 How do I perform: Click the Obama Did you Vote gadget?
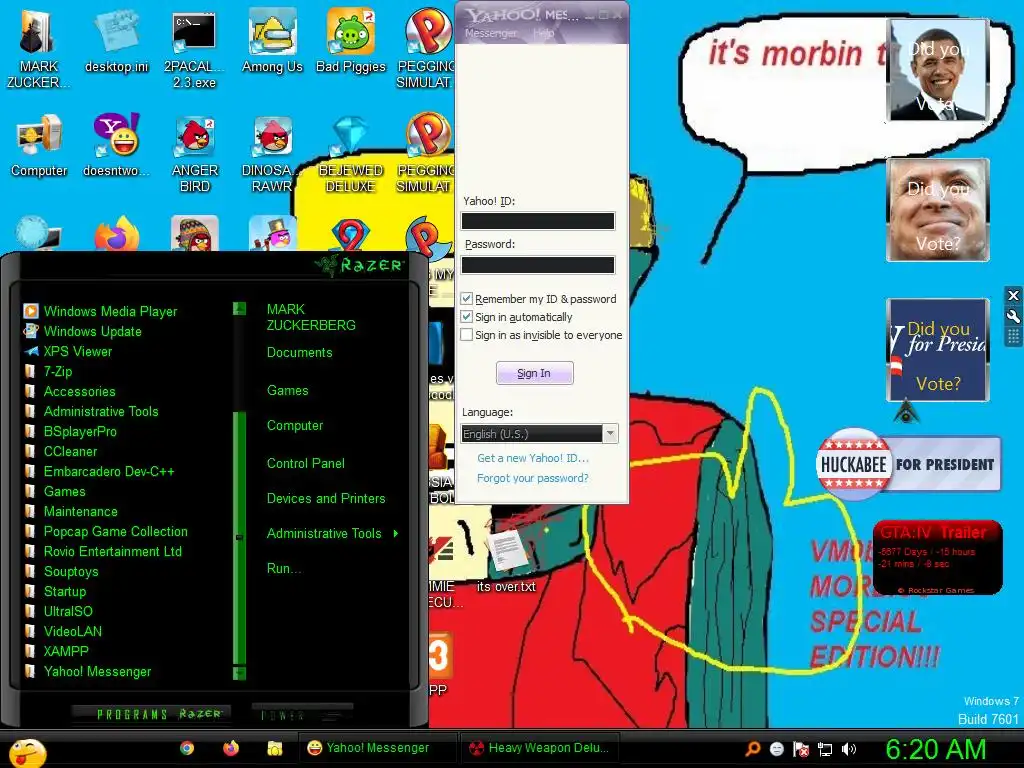(x=938, y=71)
